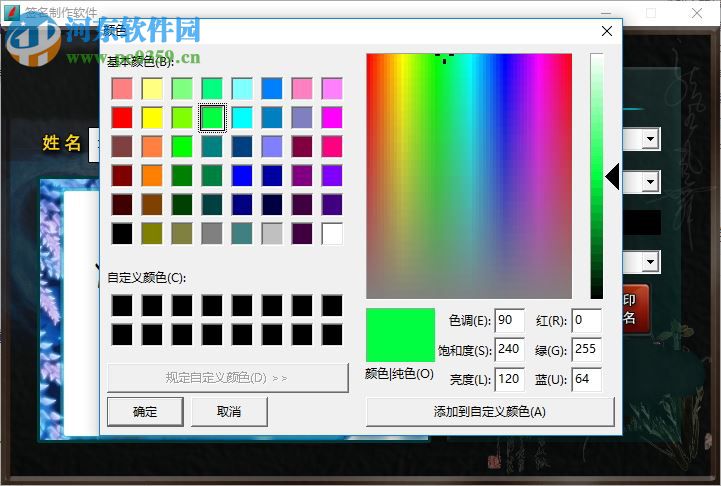Cancel with the 取消 button
The image size is (721, 486).
coord(229,412)
